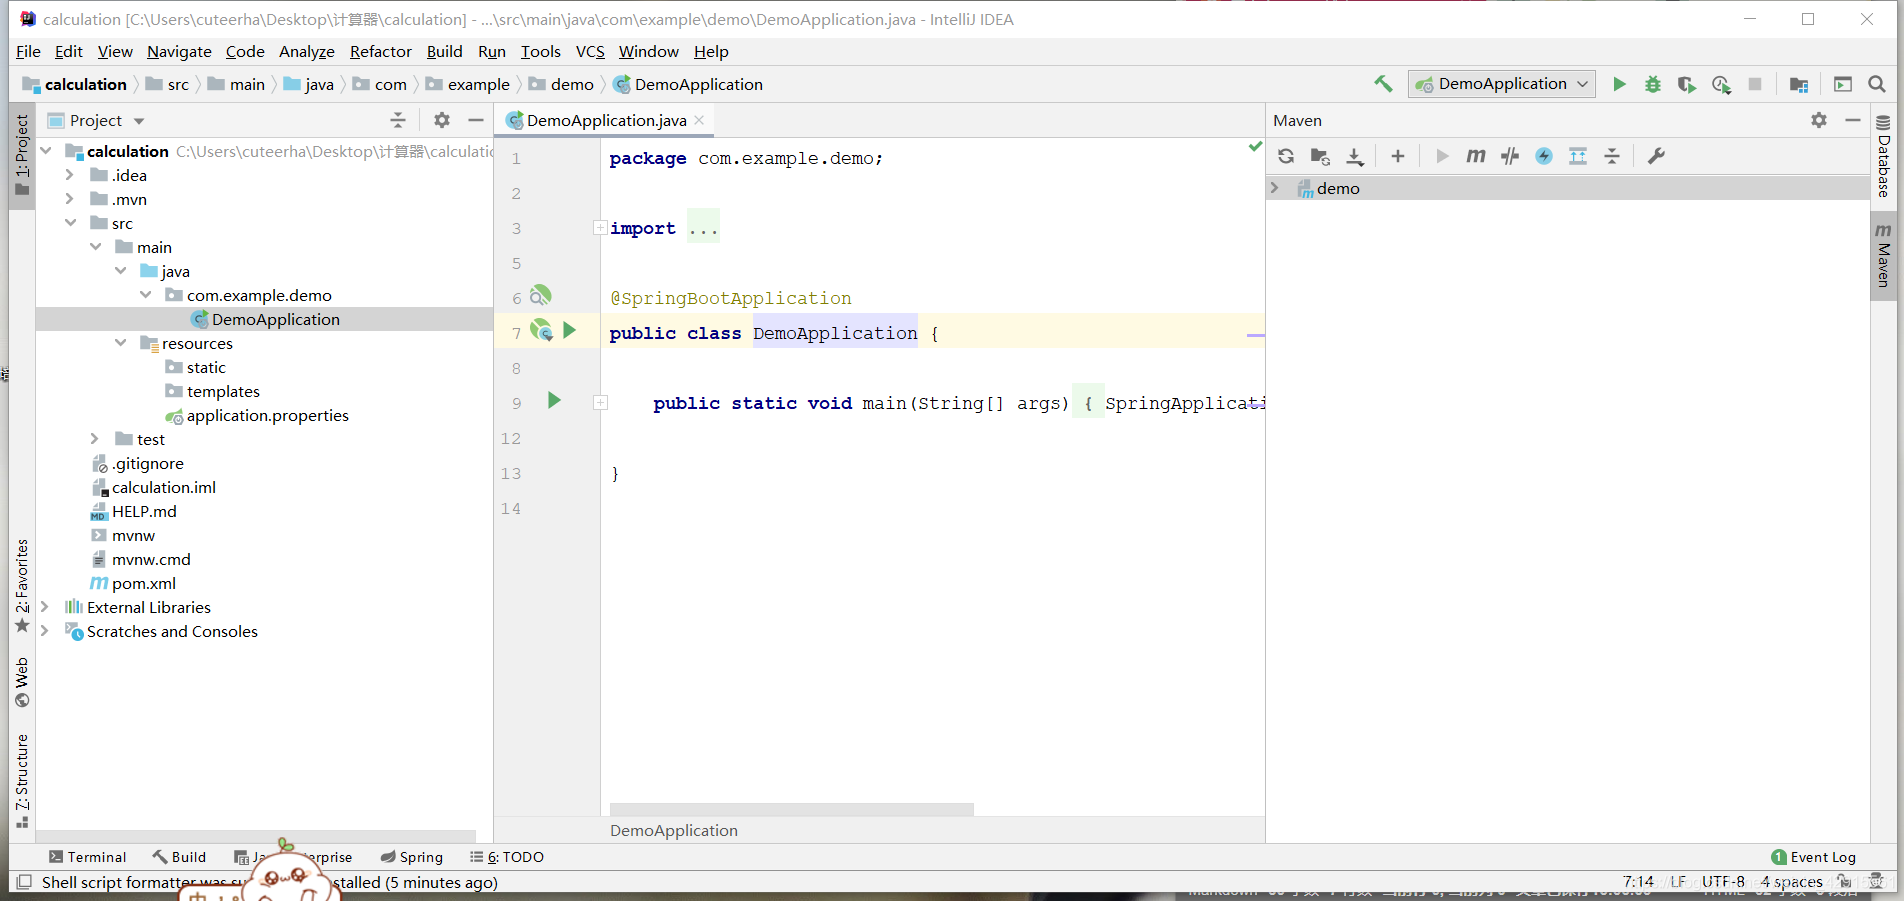Close the DemoApplication.java tab
This screenshot has width=1904, height=901.
tap(699, 120)
